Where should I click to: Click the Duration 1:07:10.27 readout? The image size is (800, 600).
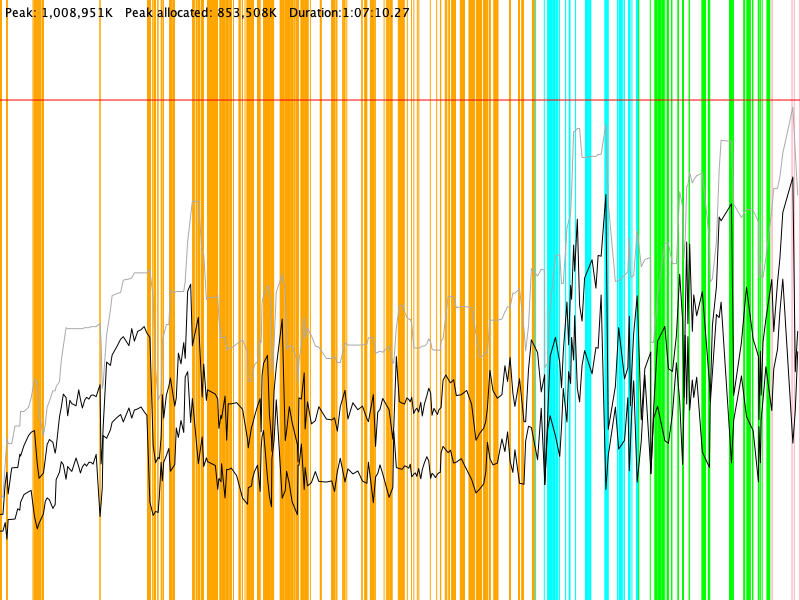[x=349, y=13]
